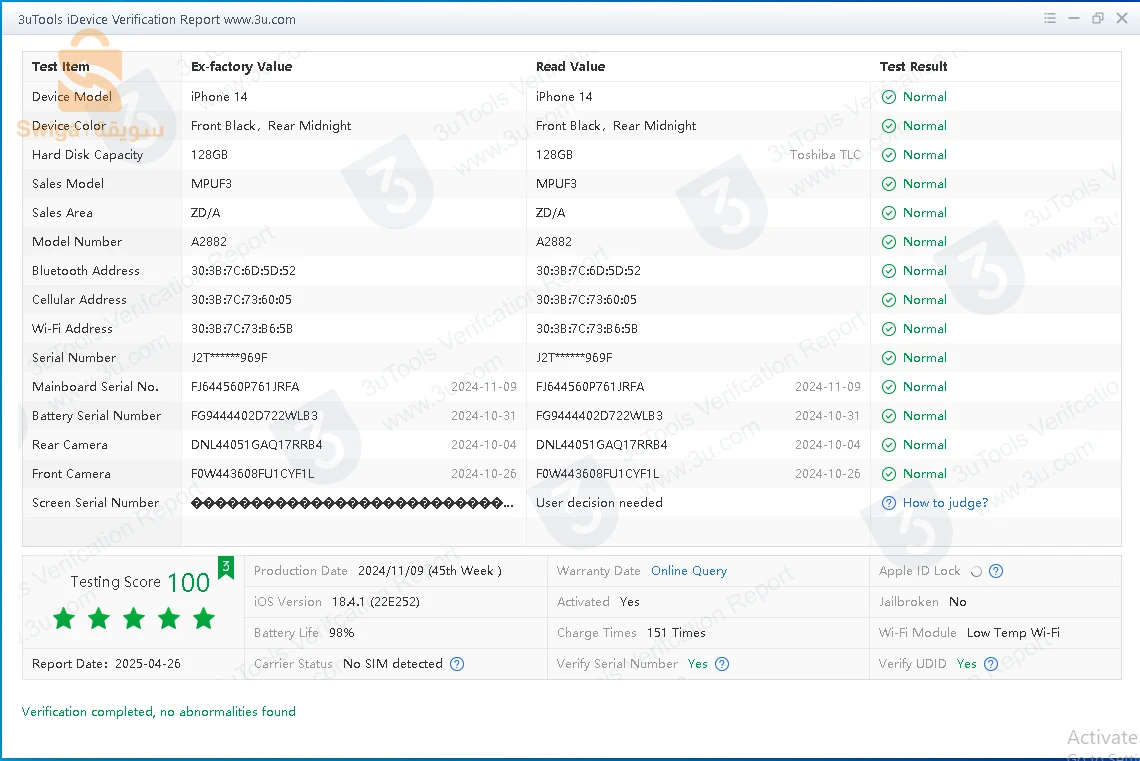Image resolution: width=1140 pixels, height=761 pixels.
Task: Click the Mainboard Serial No. checkmark icon
Action: coord(888,387)
